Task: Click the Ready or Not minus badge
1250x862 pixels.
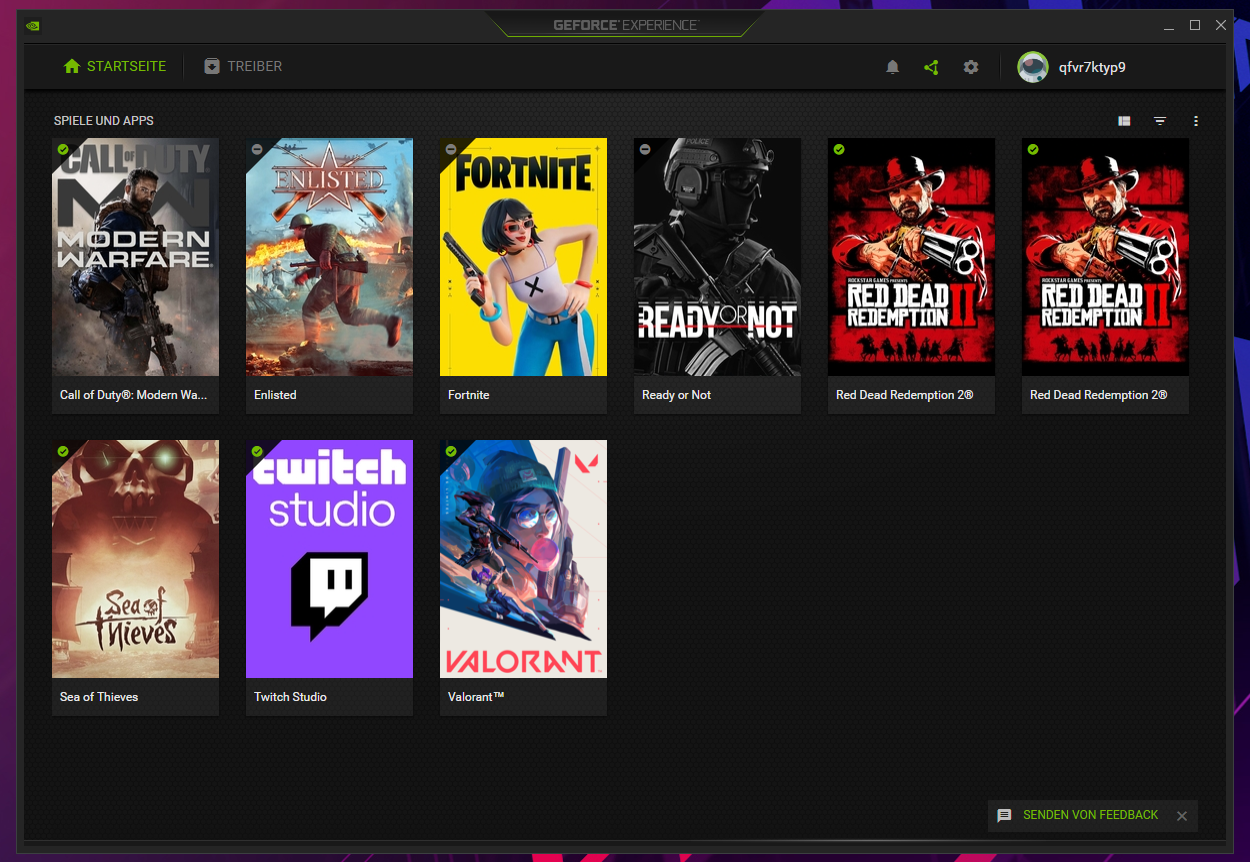Action: coord(645,149)
